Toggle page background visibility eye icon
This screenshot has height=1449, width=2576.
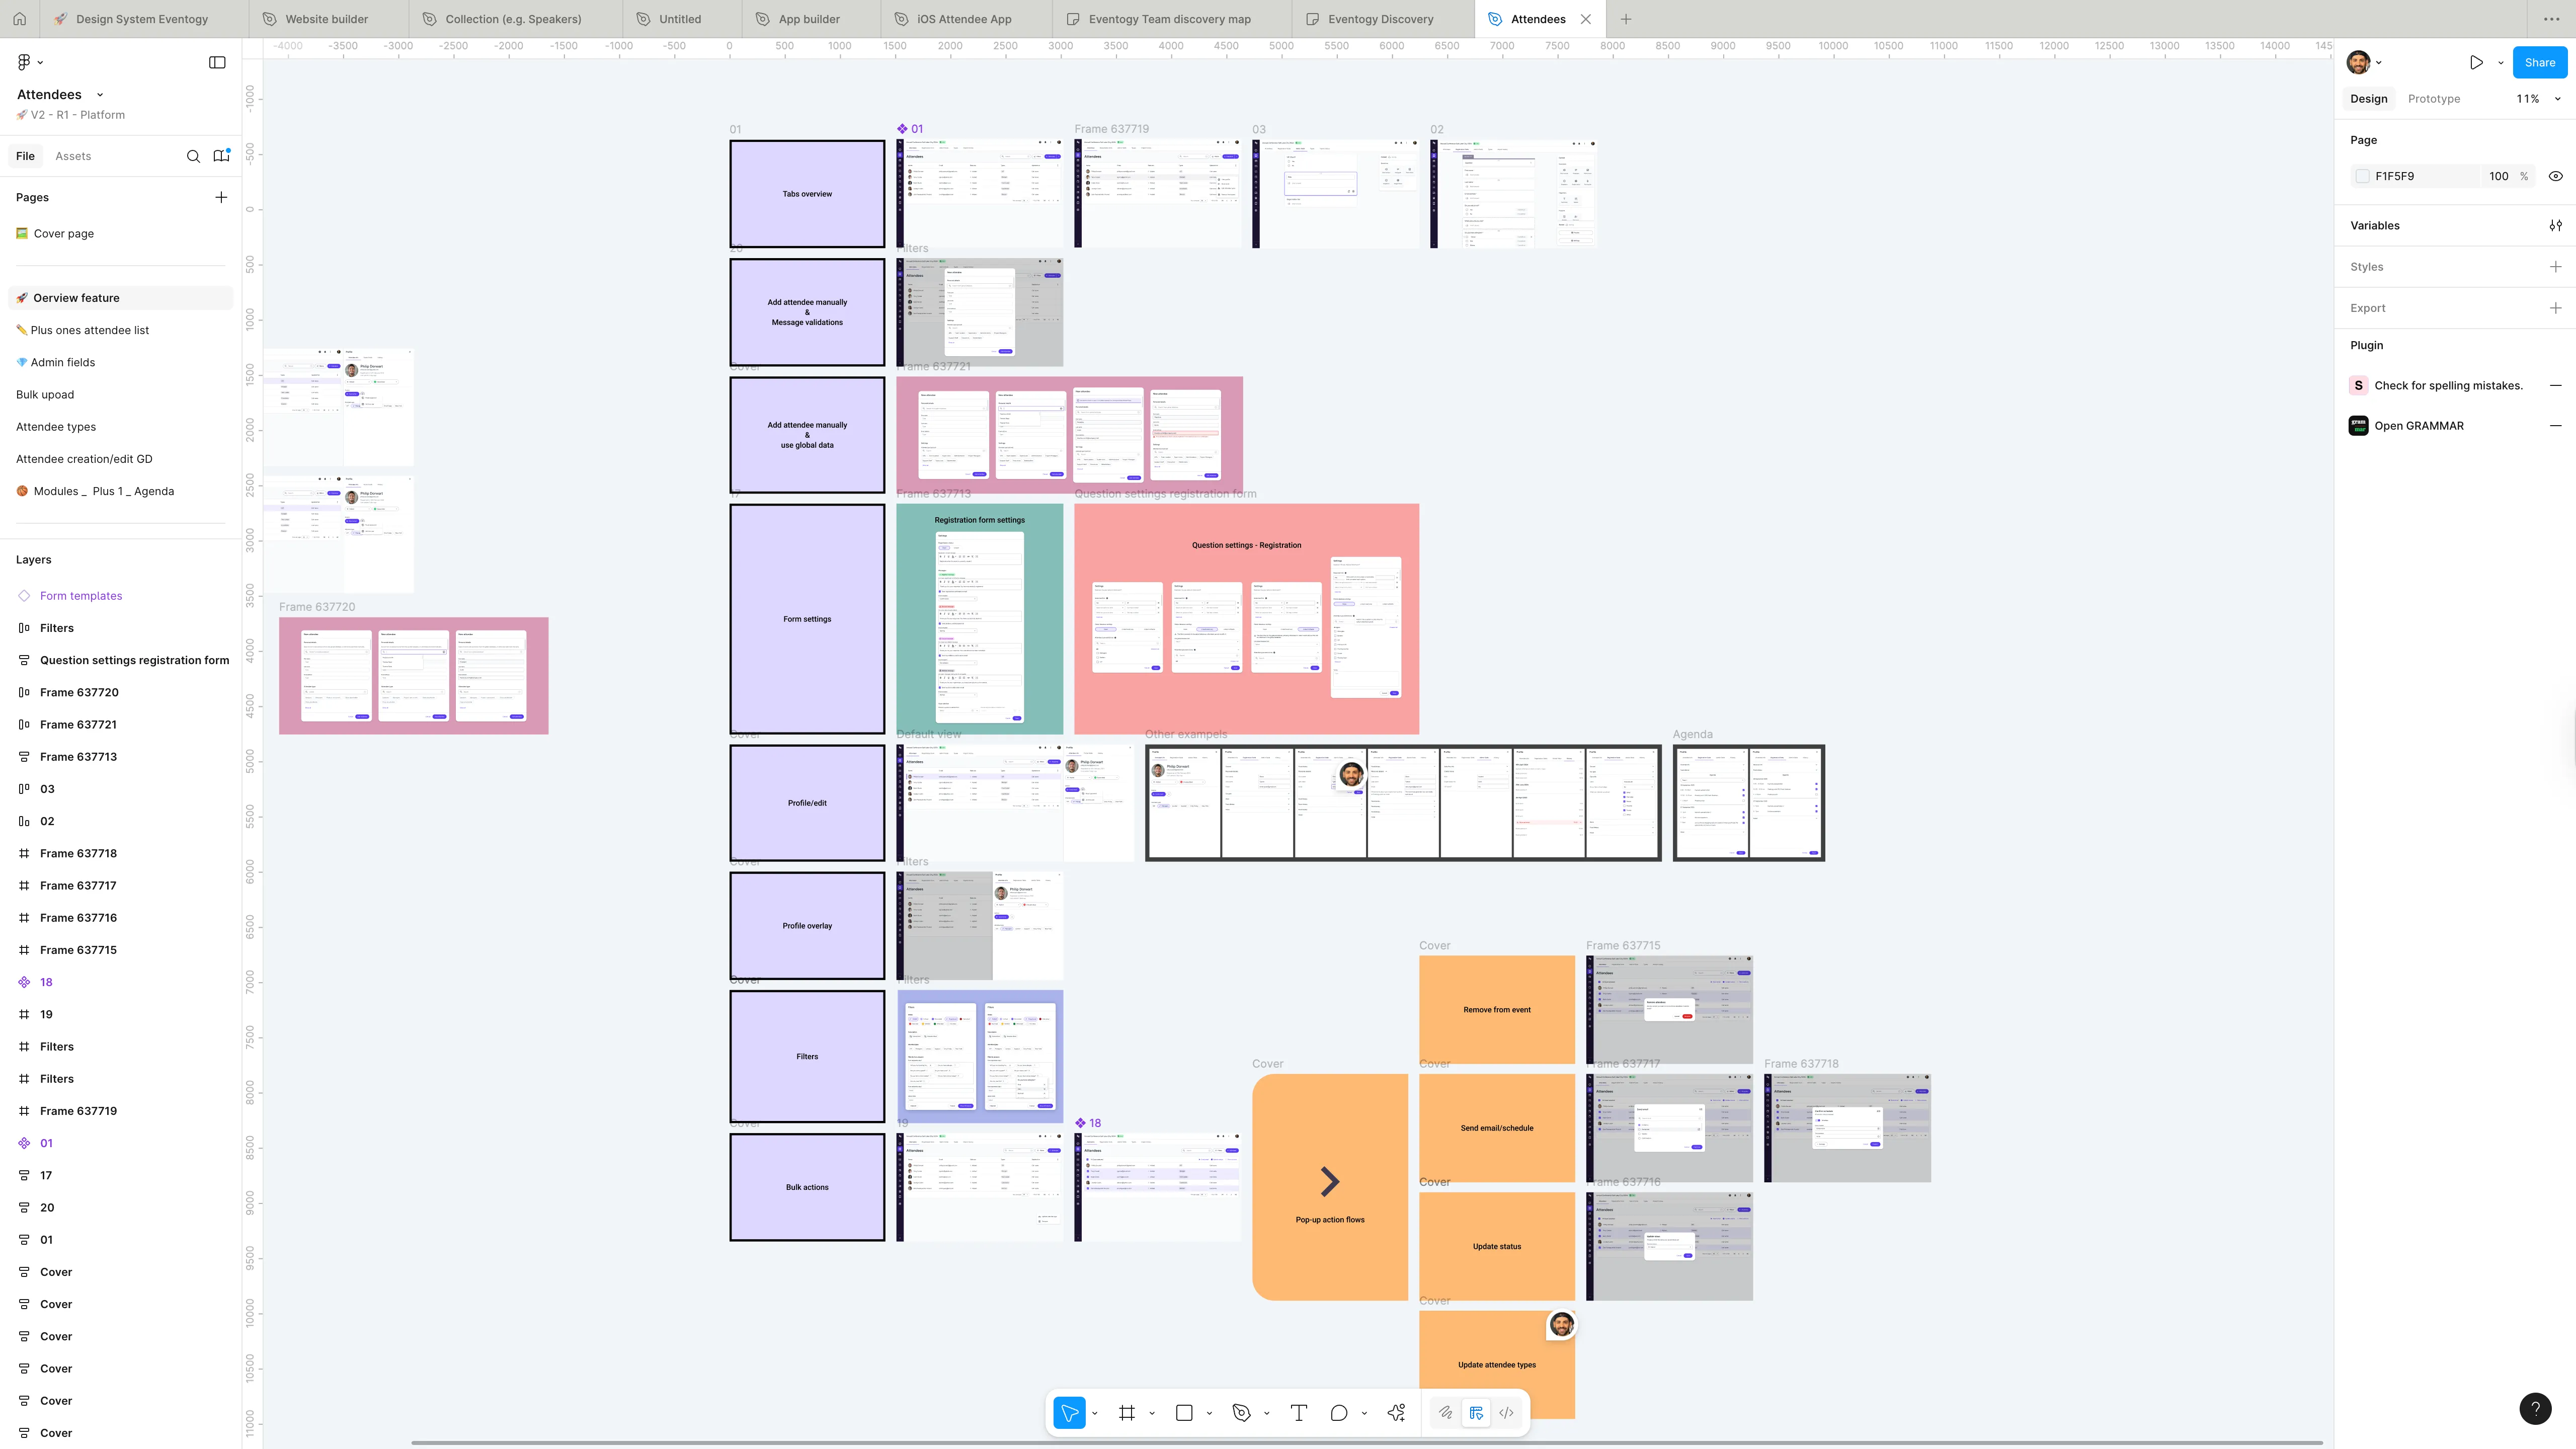coord(2555,176)
